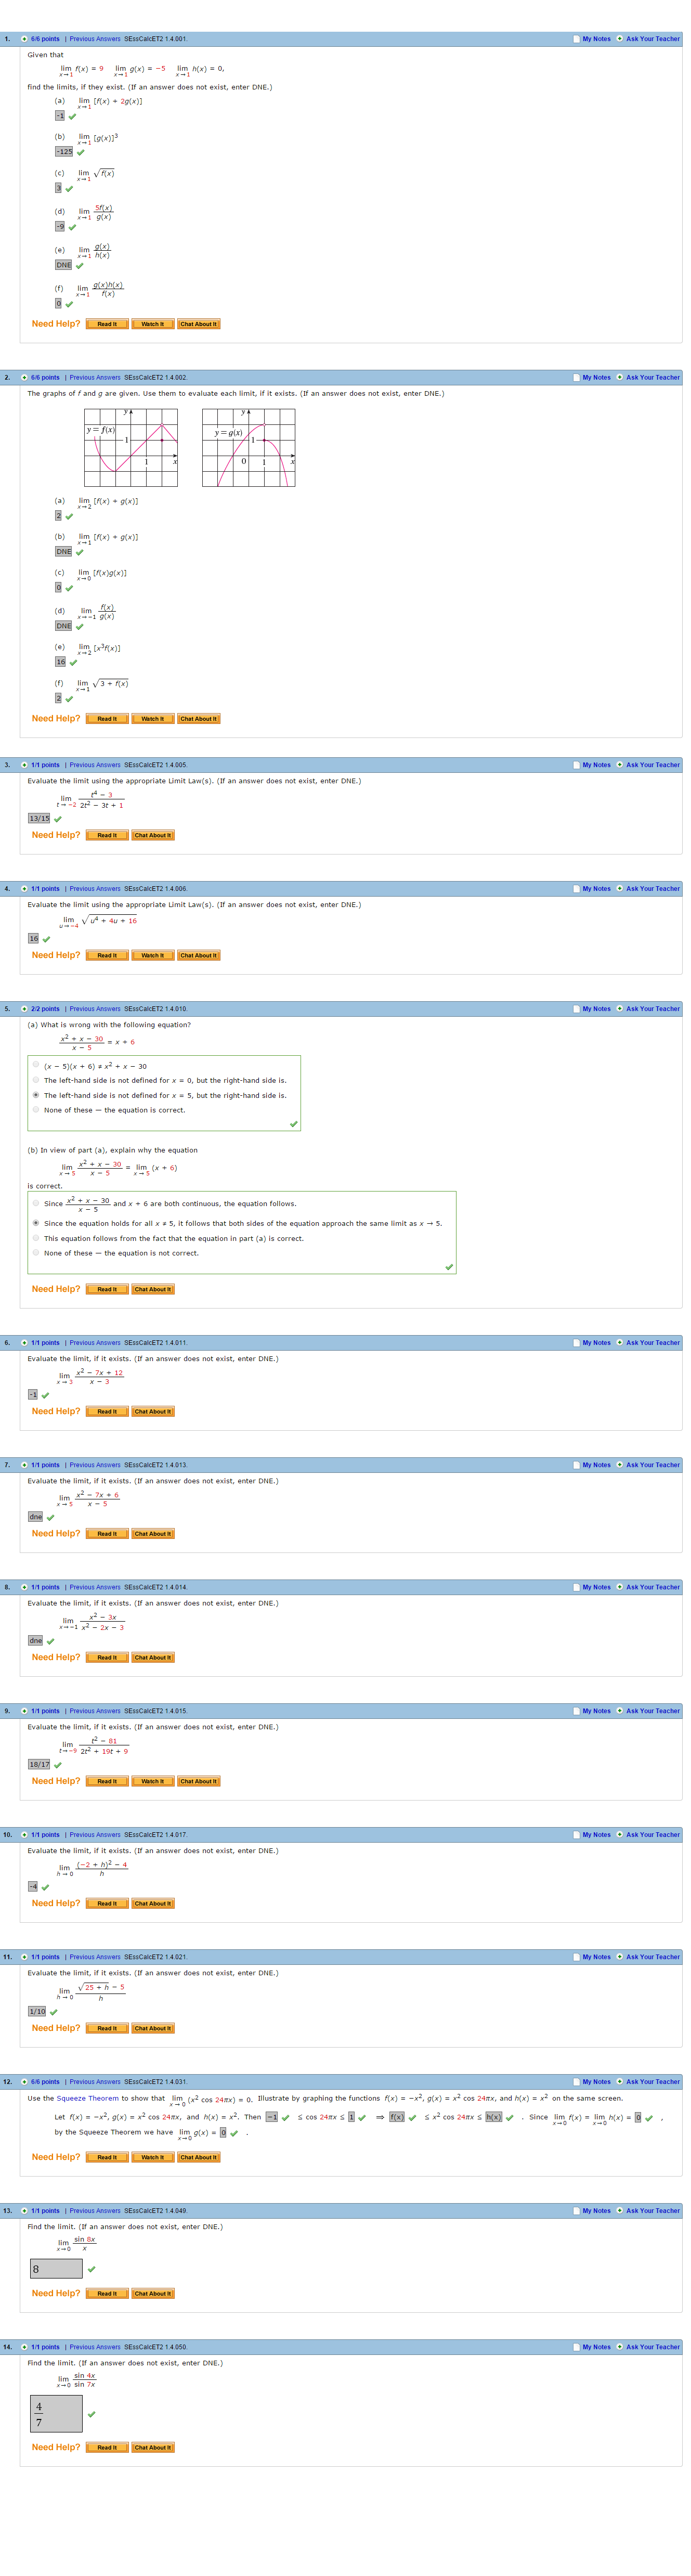Select 'This equation follows from the fact' option
This screenshot has width=691, height=2576.
click(36, 1238)
